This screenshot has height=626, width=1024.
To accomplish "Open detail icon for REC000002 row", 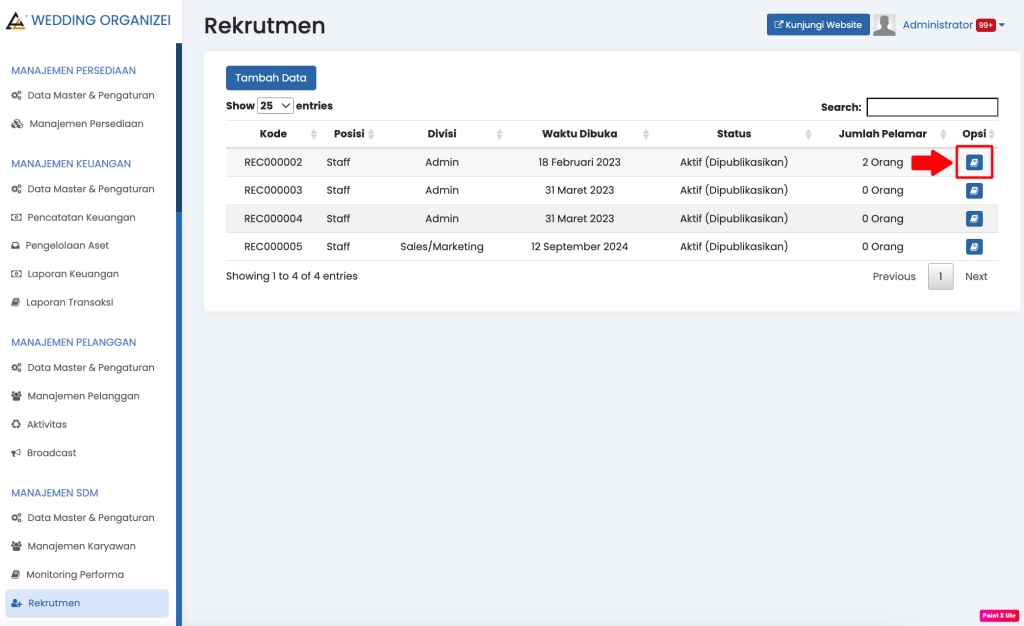I will point(974,162).
